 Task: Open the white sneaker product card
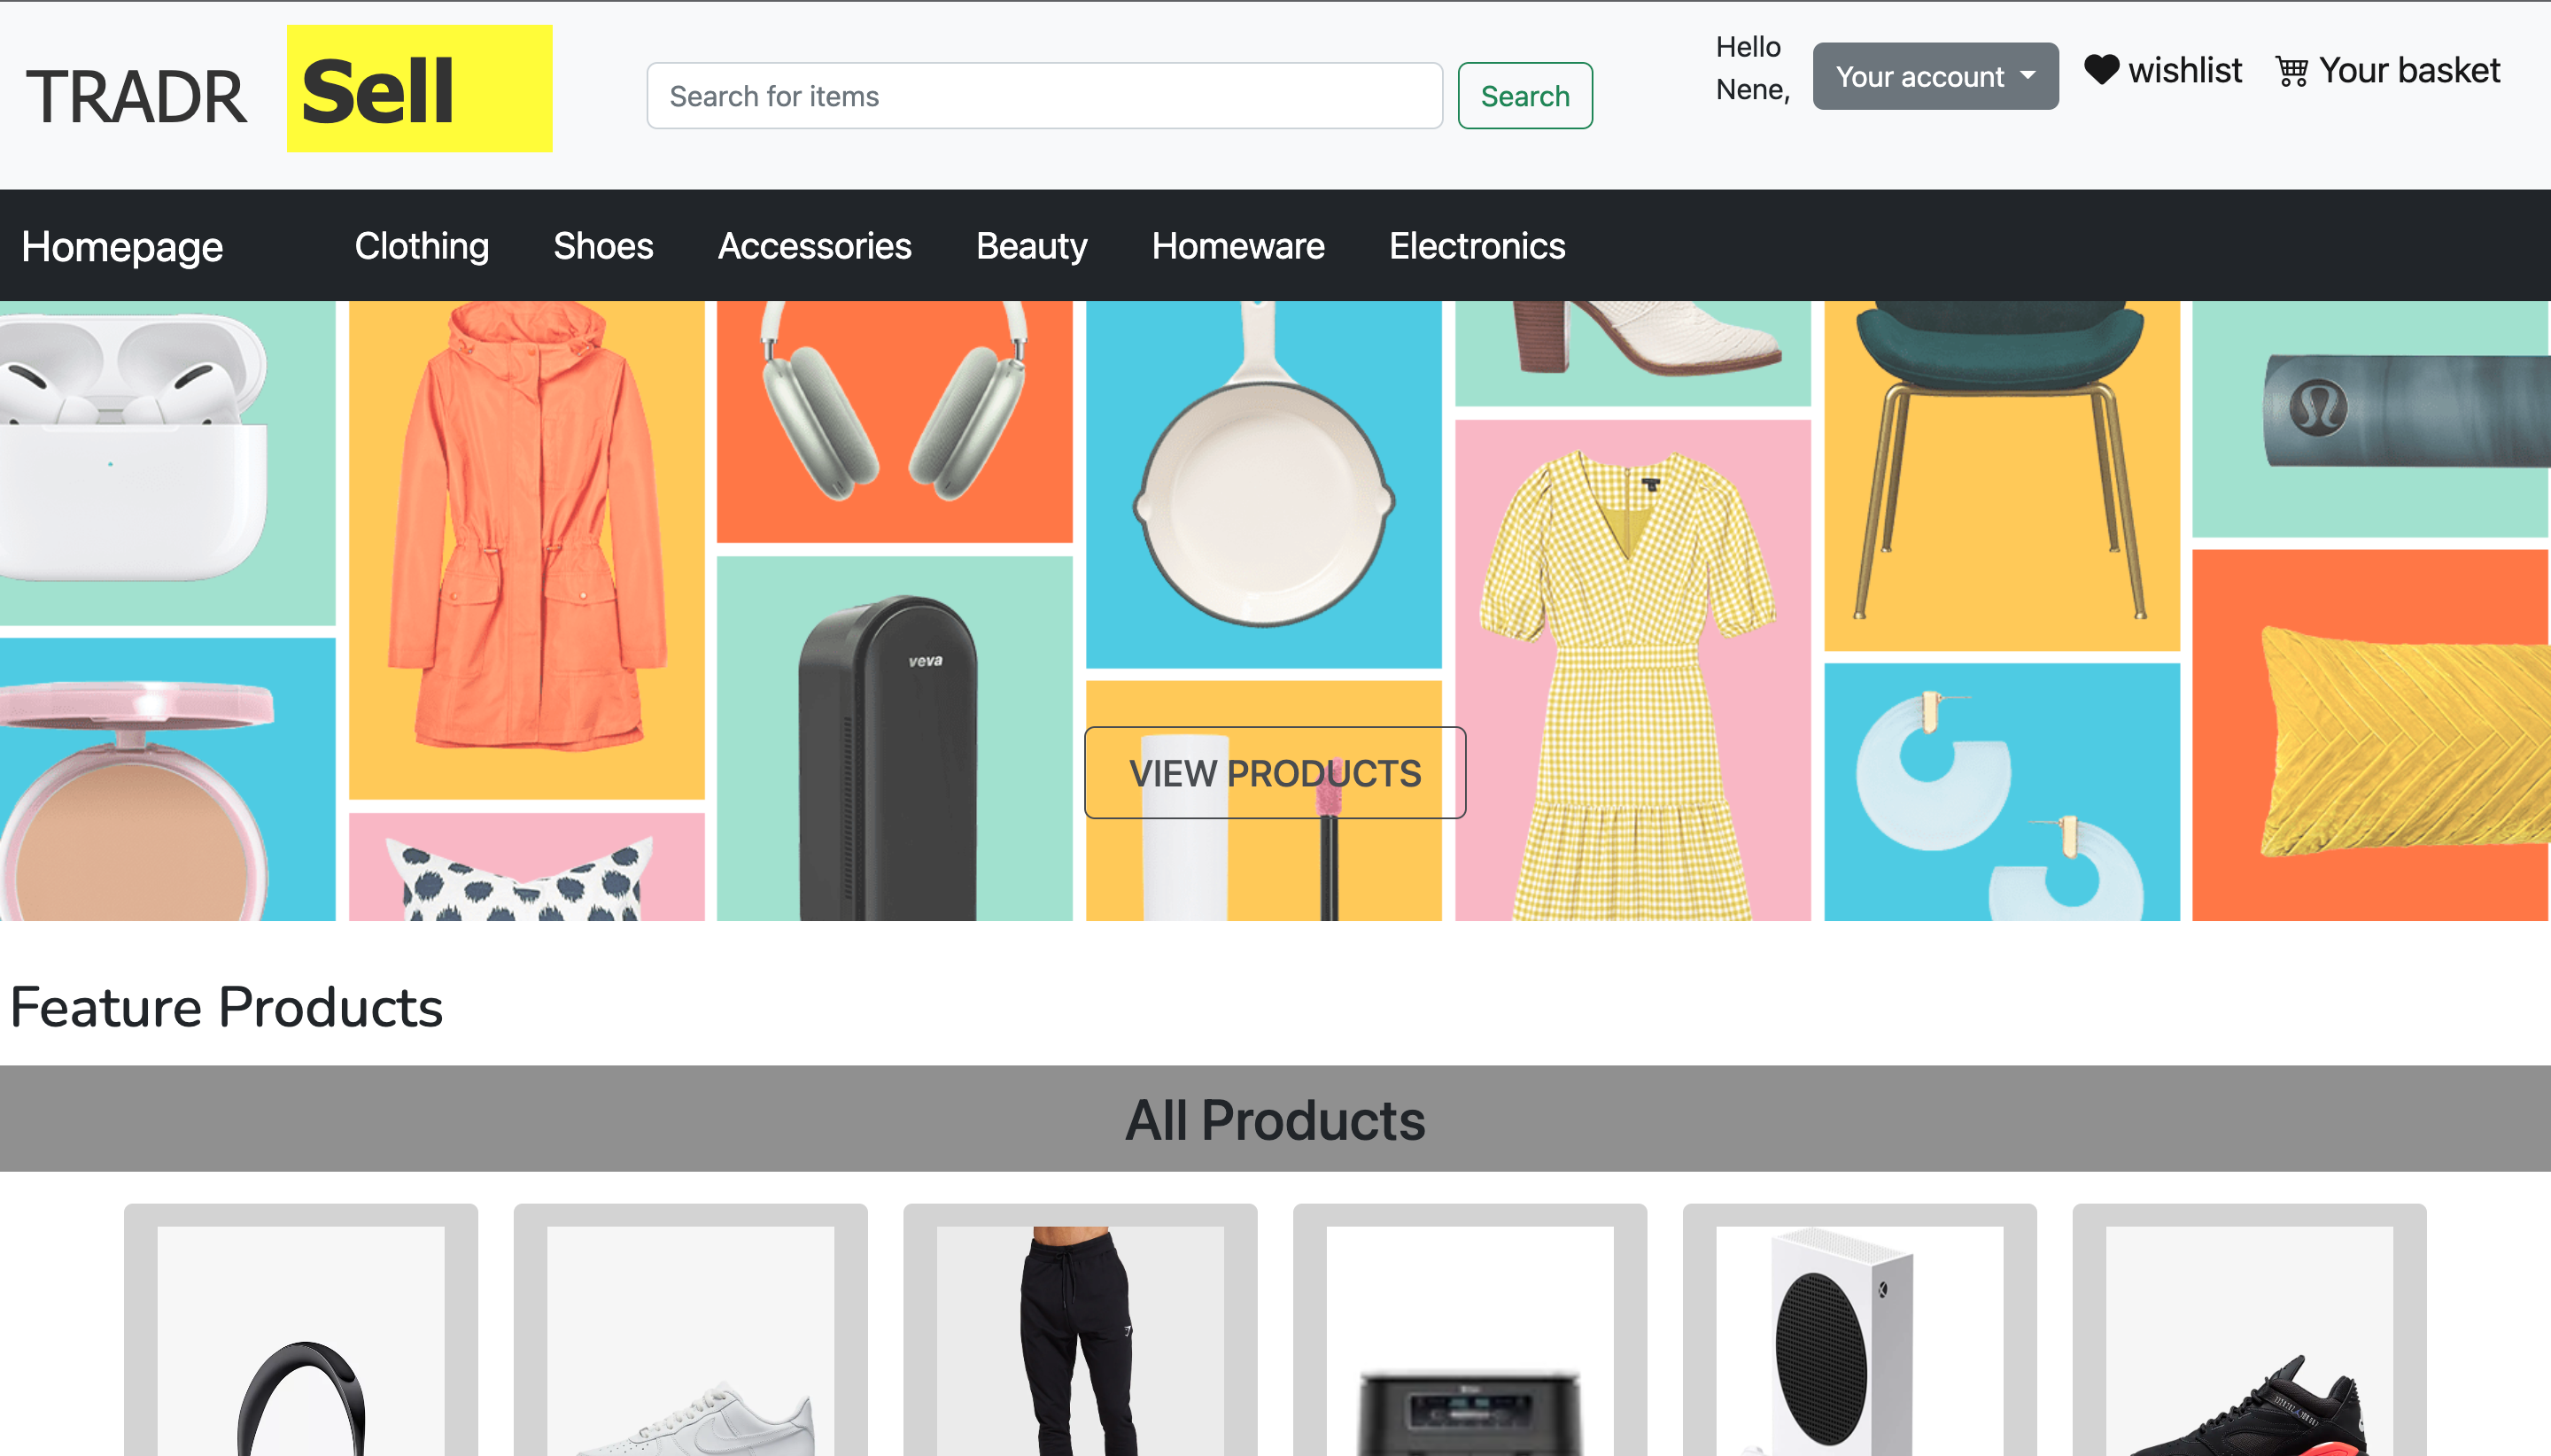(690, 1340)
